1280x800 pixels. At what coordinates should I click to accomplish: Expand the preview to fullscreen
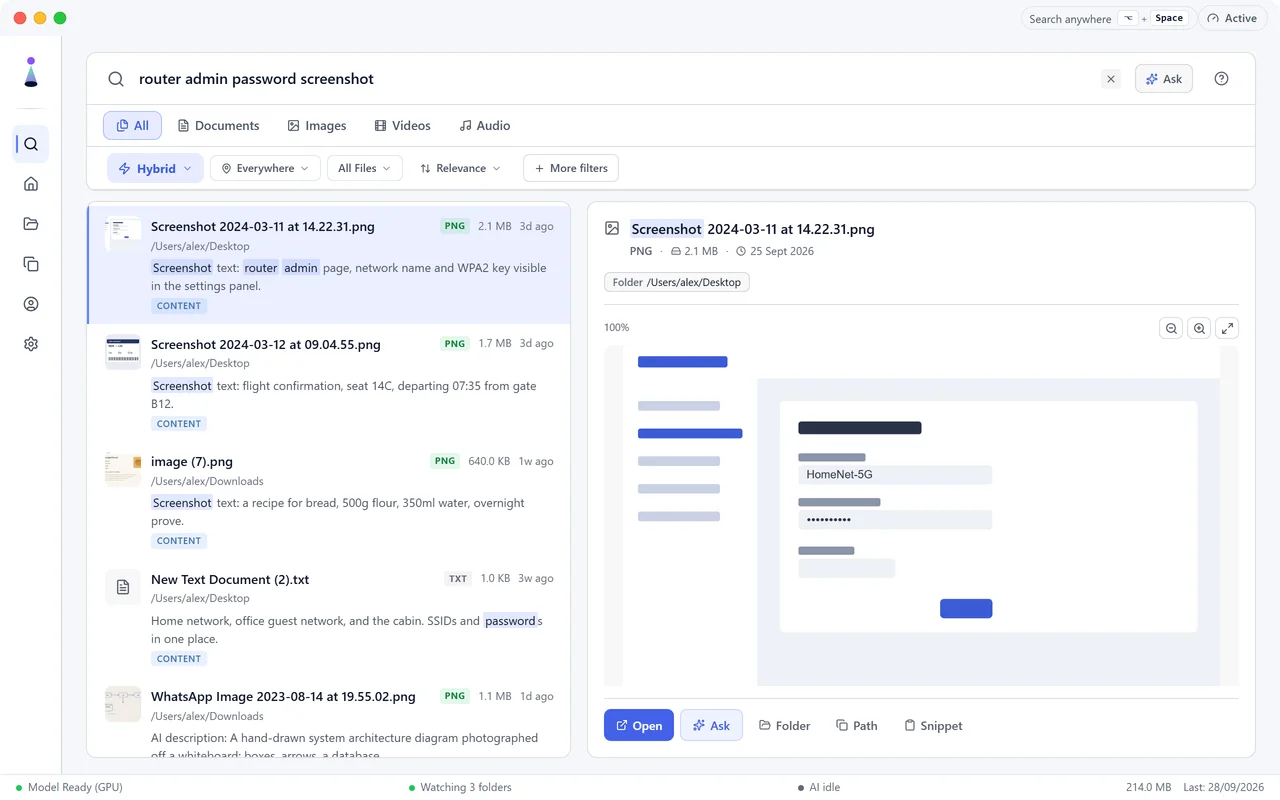pos(1227,328)
